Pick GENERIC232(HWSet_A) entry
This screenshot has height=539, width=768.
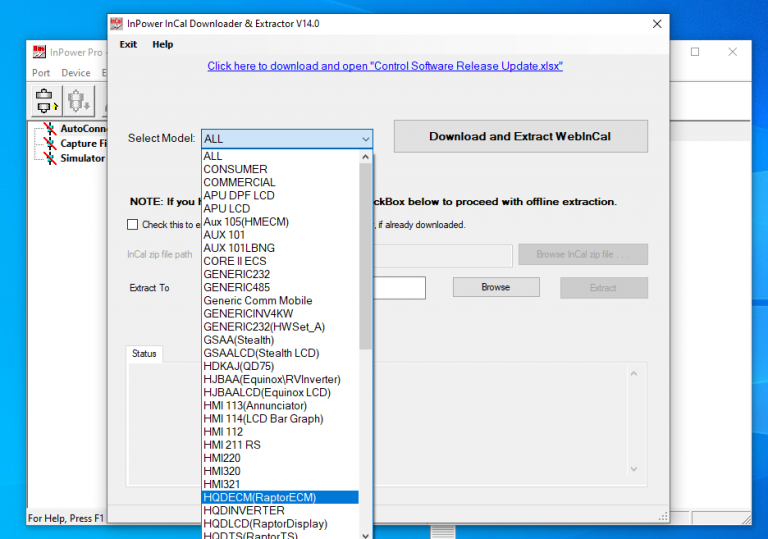(x=280, y=327)
